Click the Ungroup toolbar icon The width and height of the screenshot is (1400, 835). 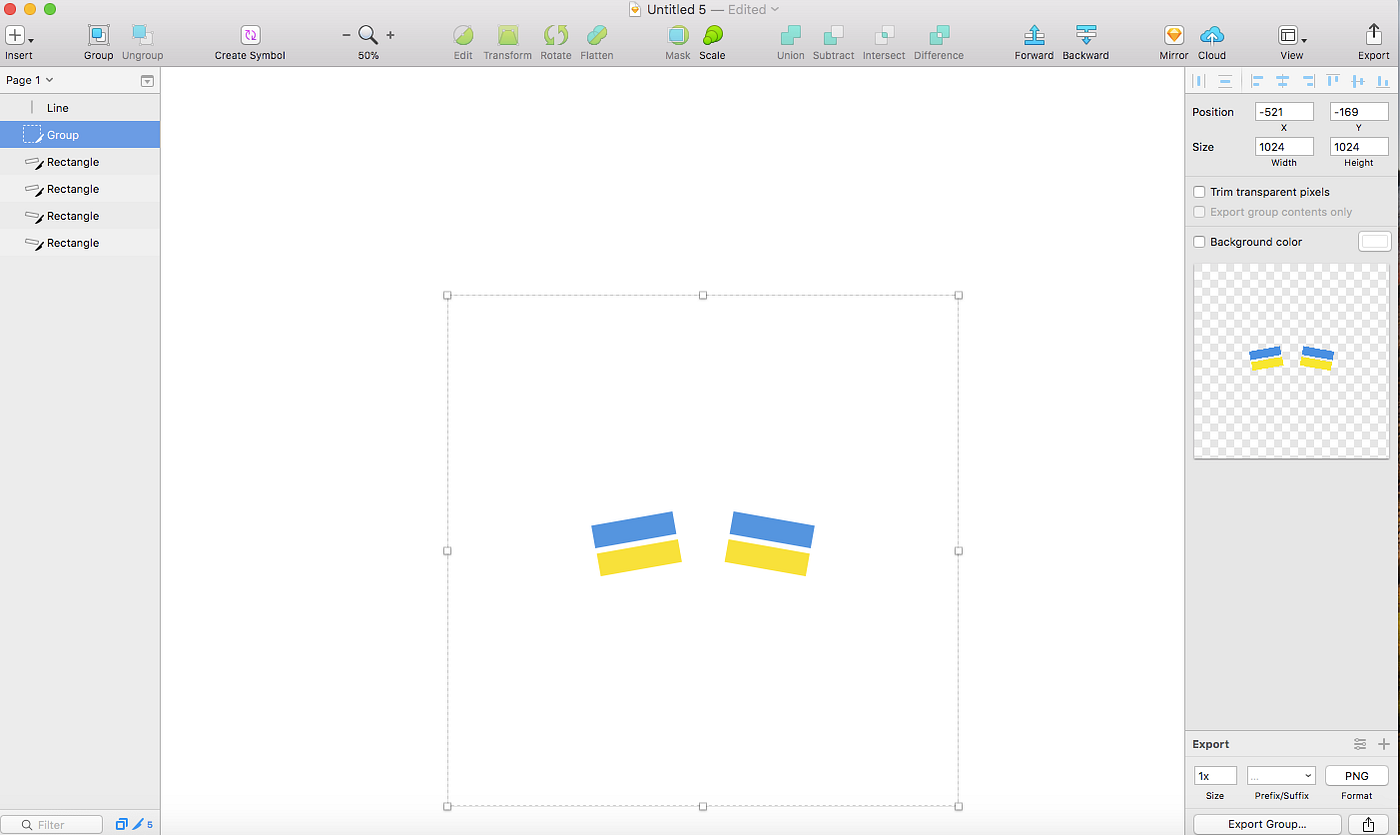coord(142,35)
